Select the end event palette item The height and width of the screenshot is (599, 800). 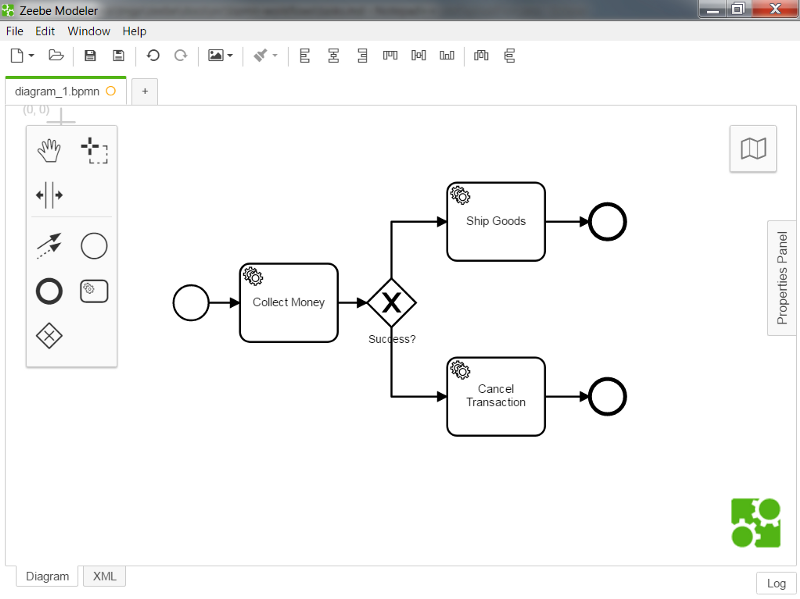click(x=49, y=291)
